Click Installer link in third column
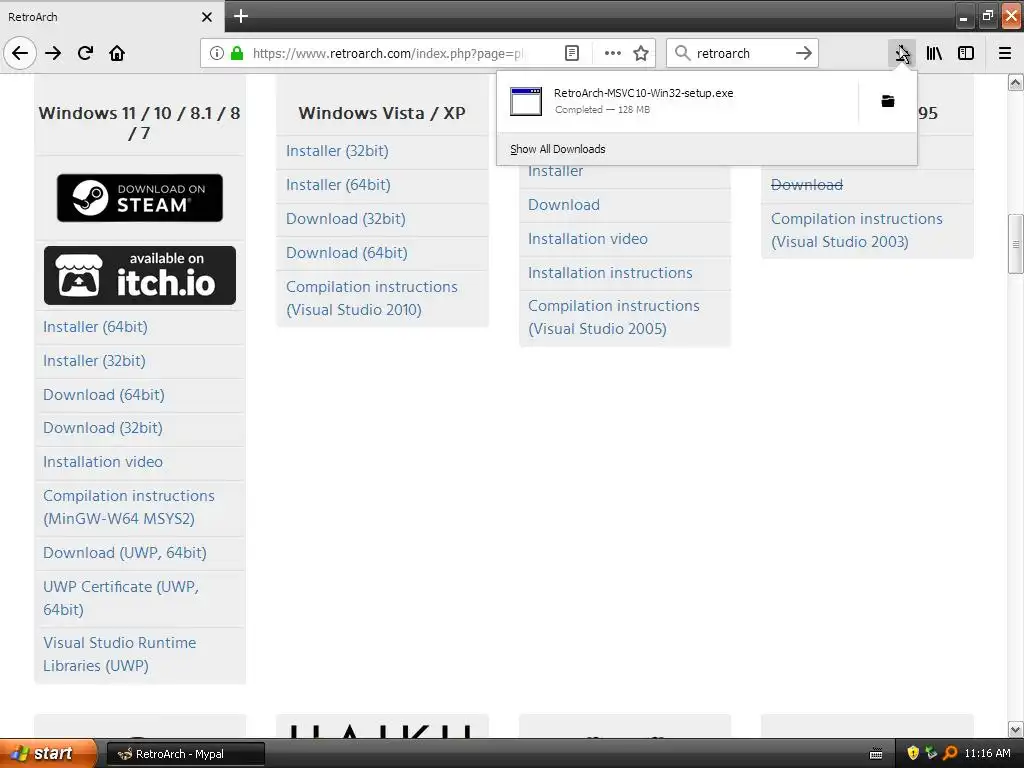Screen dimensions: 1024x768 (555, 172)
